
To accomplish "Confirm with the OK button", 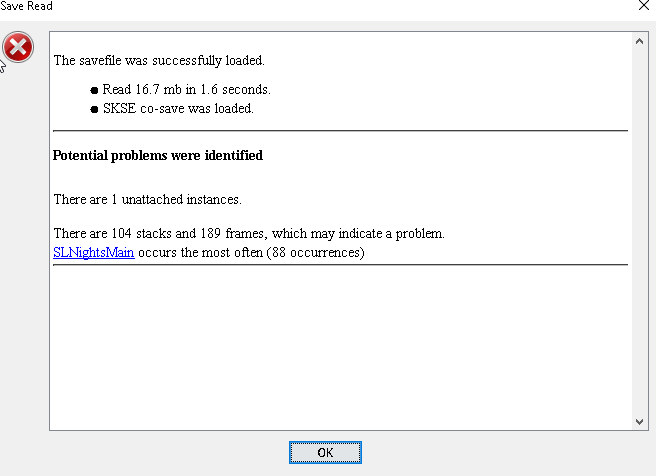I will point(325,453).
